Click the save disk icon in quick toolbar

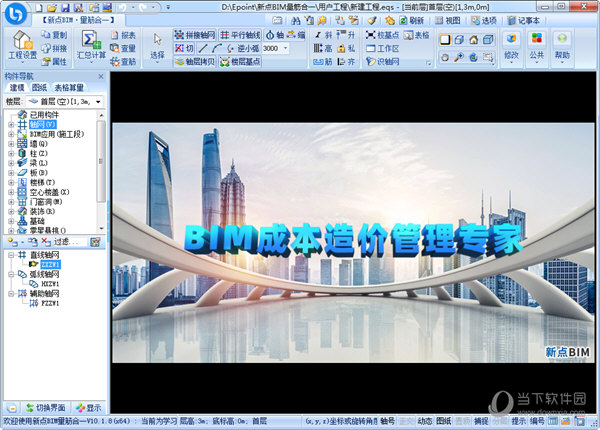click(x=65, y=7)
